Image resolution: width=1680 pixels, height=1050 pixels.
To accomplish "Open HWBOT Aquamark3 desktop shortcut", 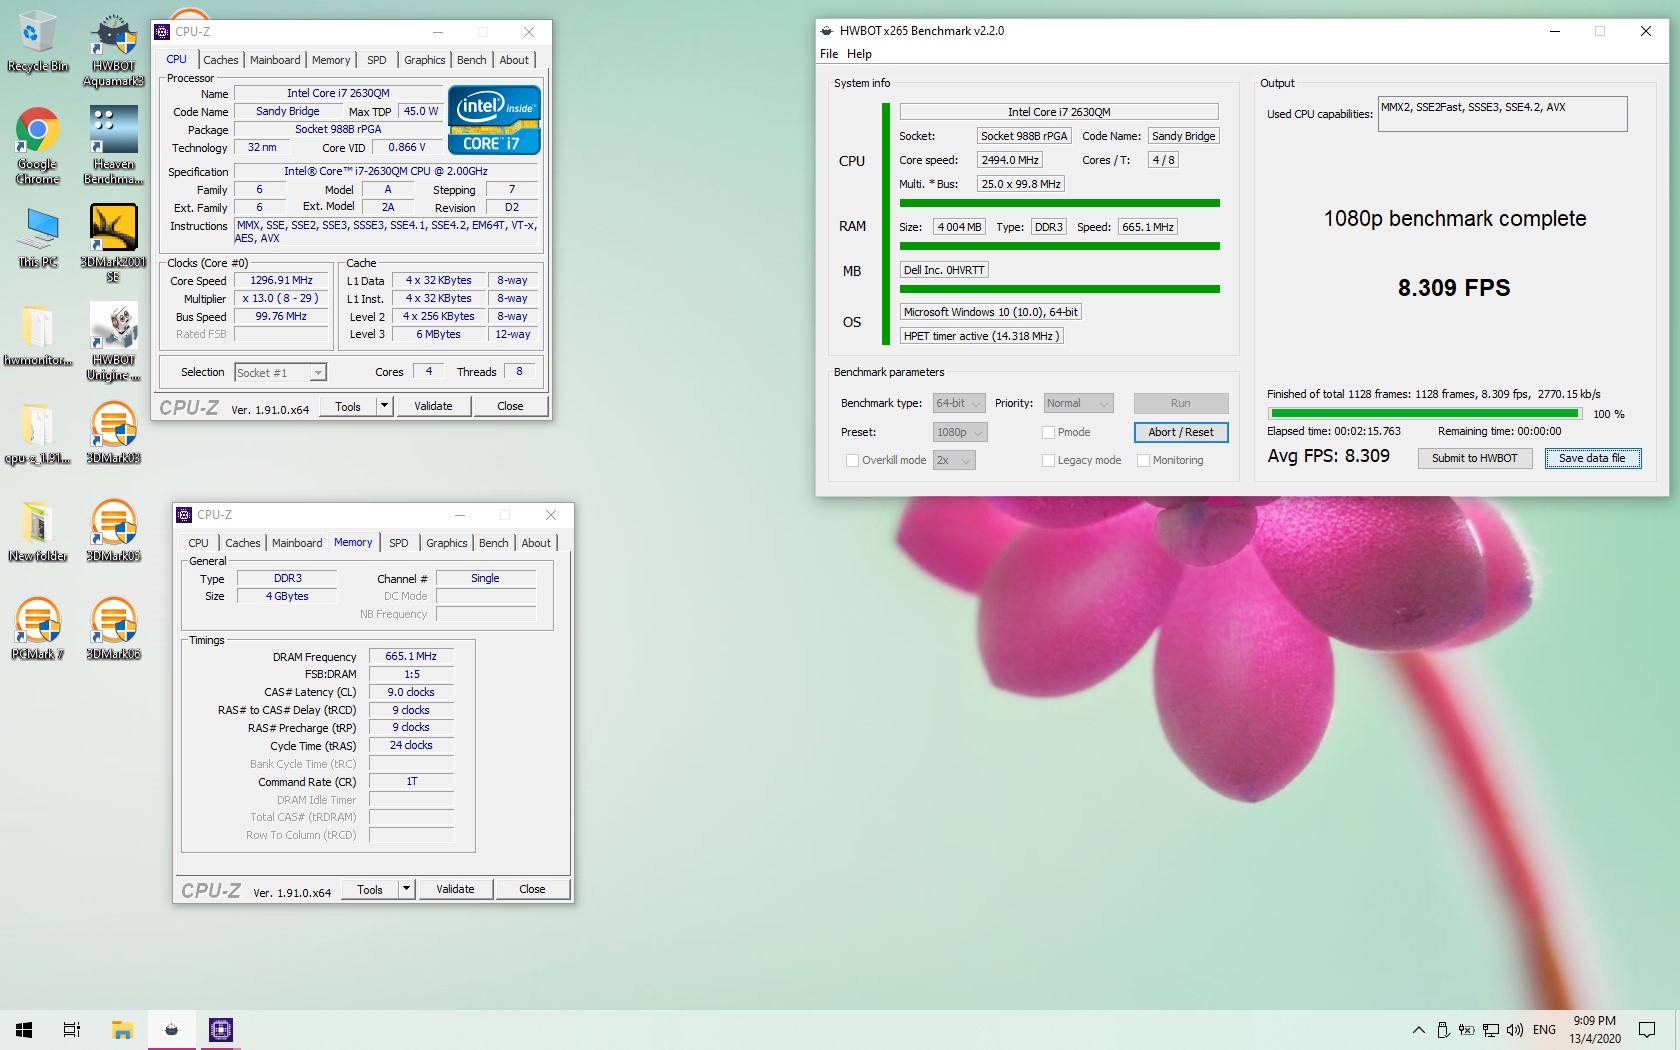I will [x=113, y=50].
